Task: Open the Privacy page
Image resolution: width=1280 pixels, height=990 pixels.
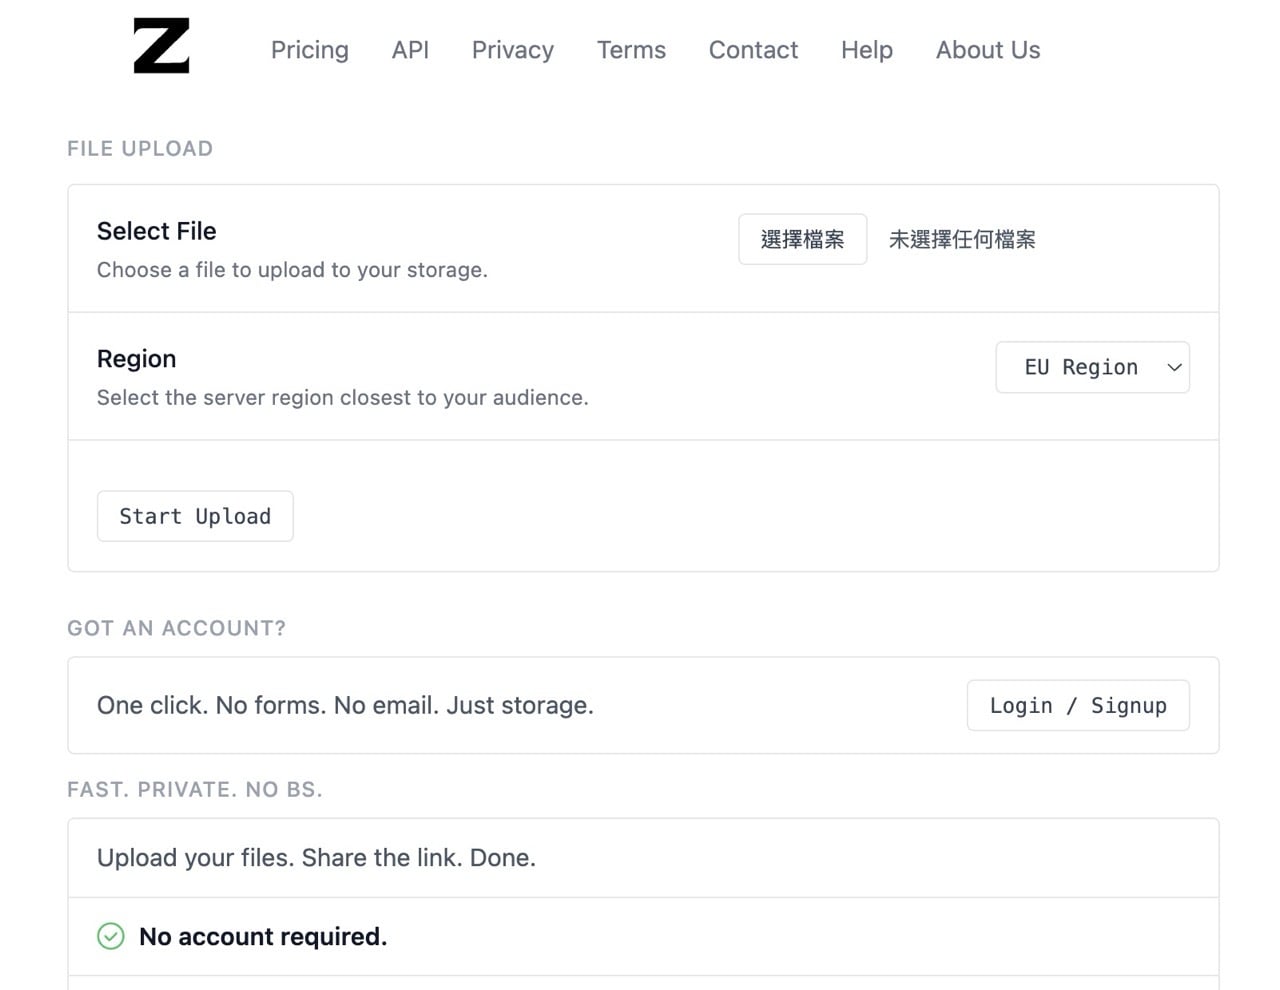Action: (x=512, y=49)
